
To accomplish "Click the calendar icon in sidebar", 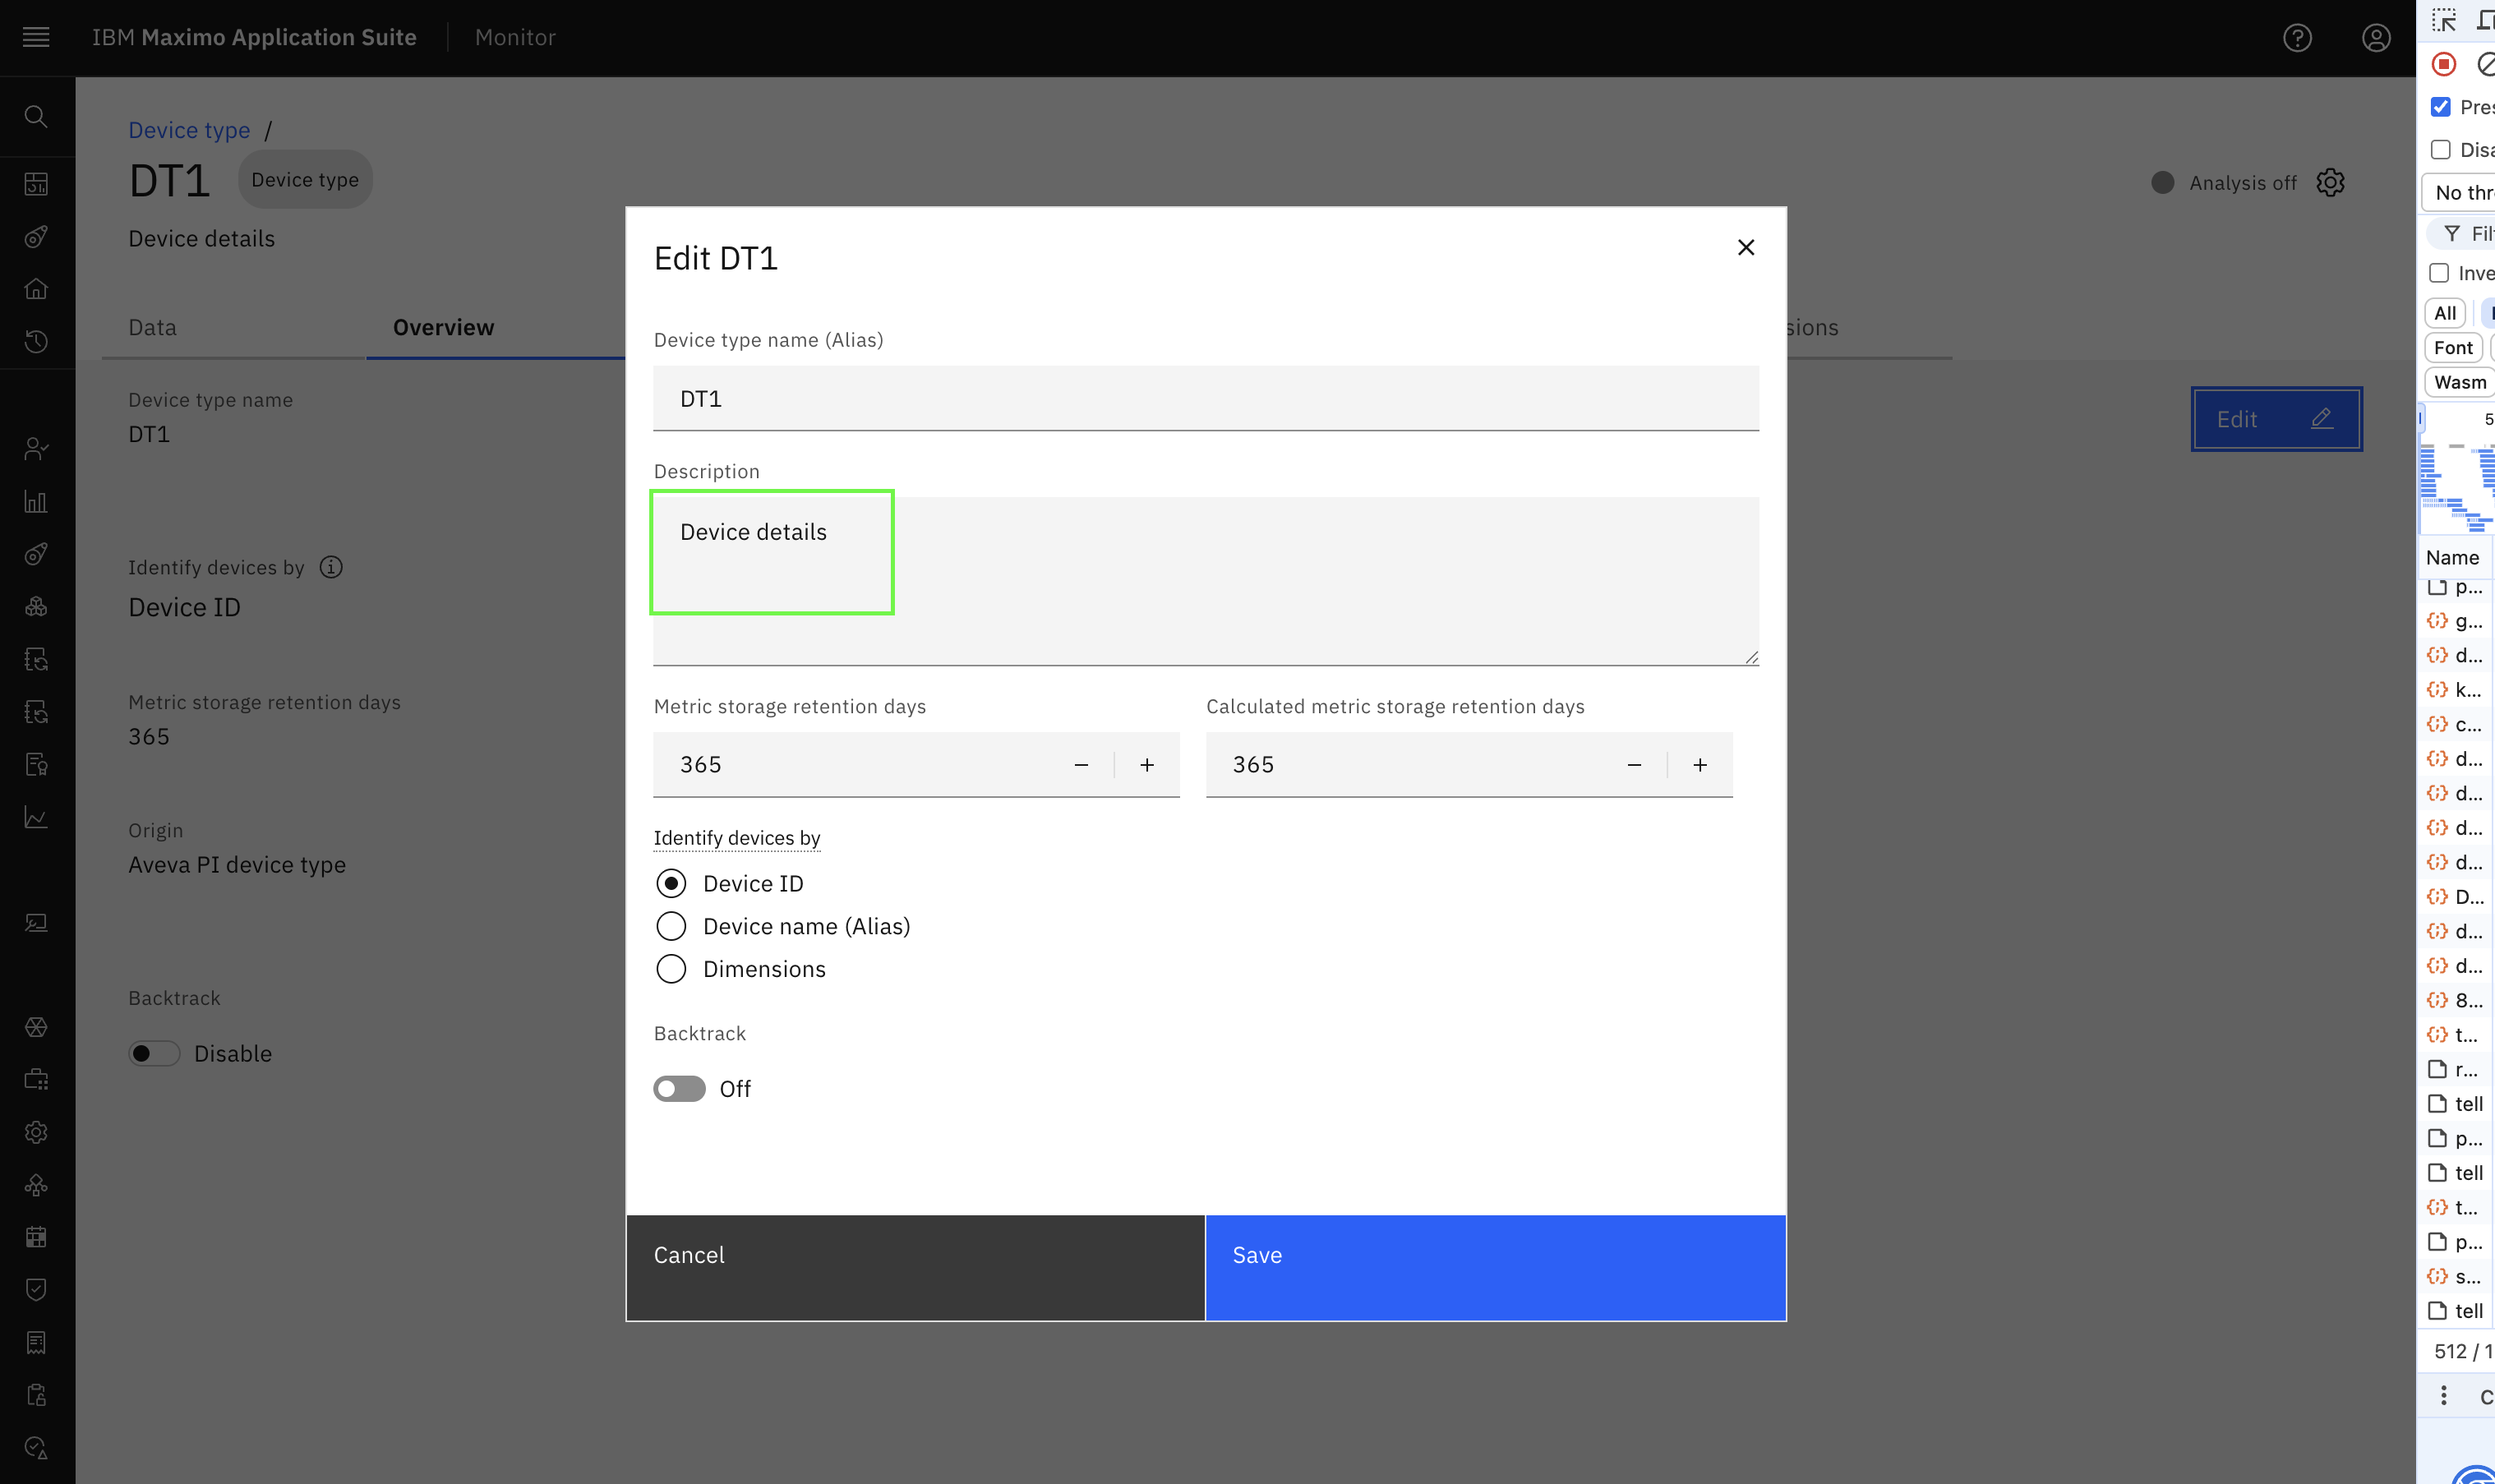I will point(36,1237).
